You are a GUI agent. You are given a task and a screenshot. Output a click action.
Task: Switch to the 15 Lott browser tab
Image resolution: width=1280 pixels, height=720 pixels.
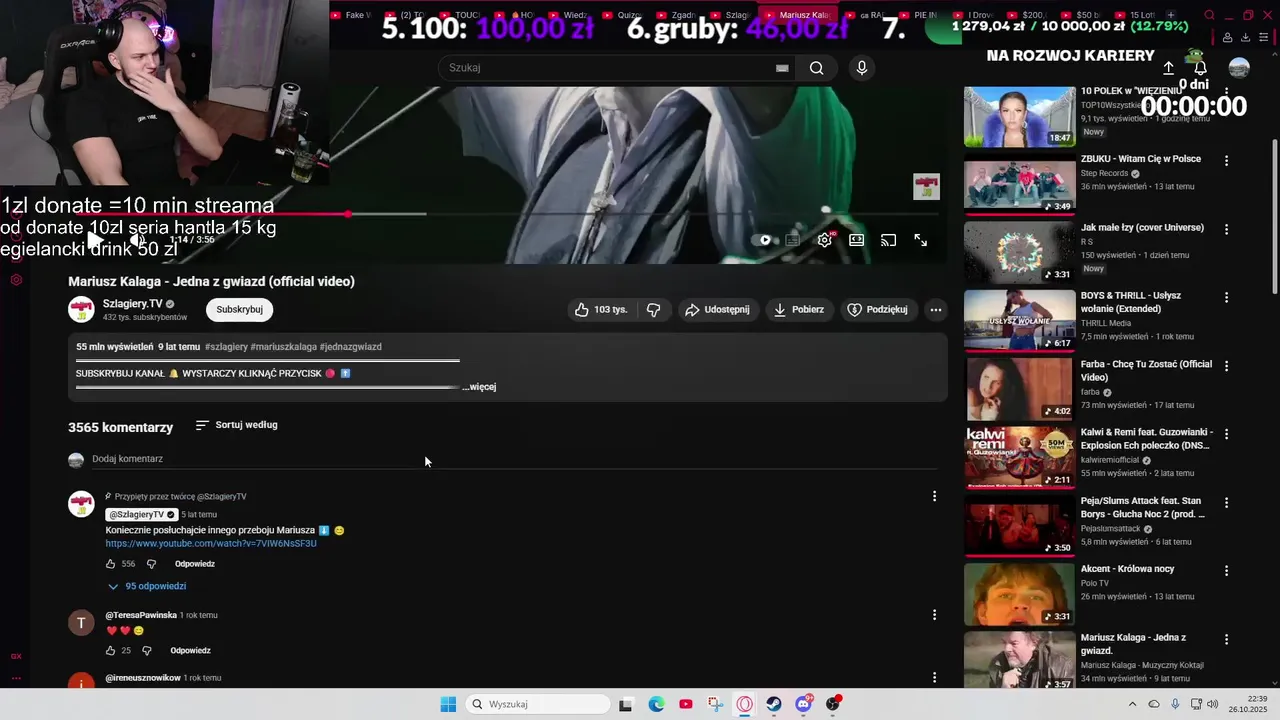coord(1135,15)
